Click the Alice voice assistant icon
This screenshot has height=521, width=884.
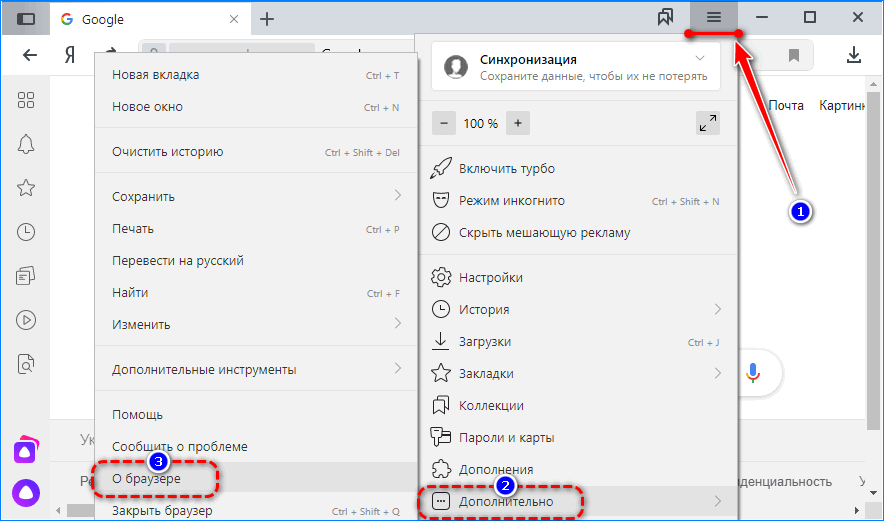pyautogui.click(x=25, y=492)
